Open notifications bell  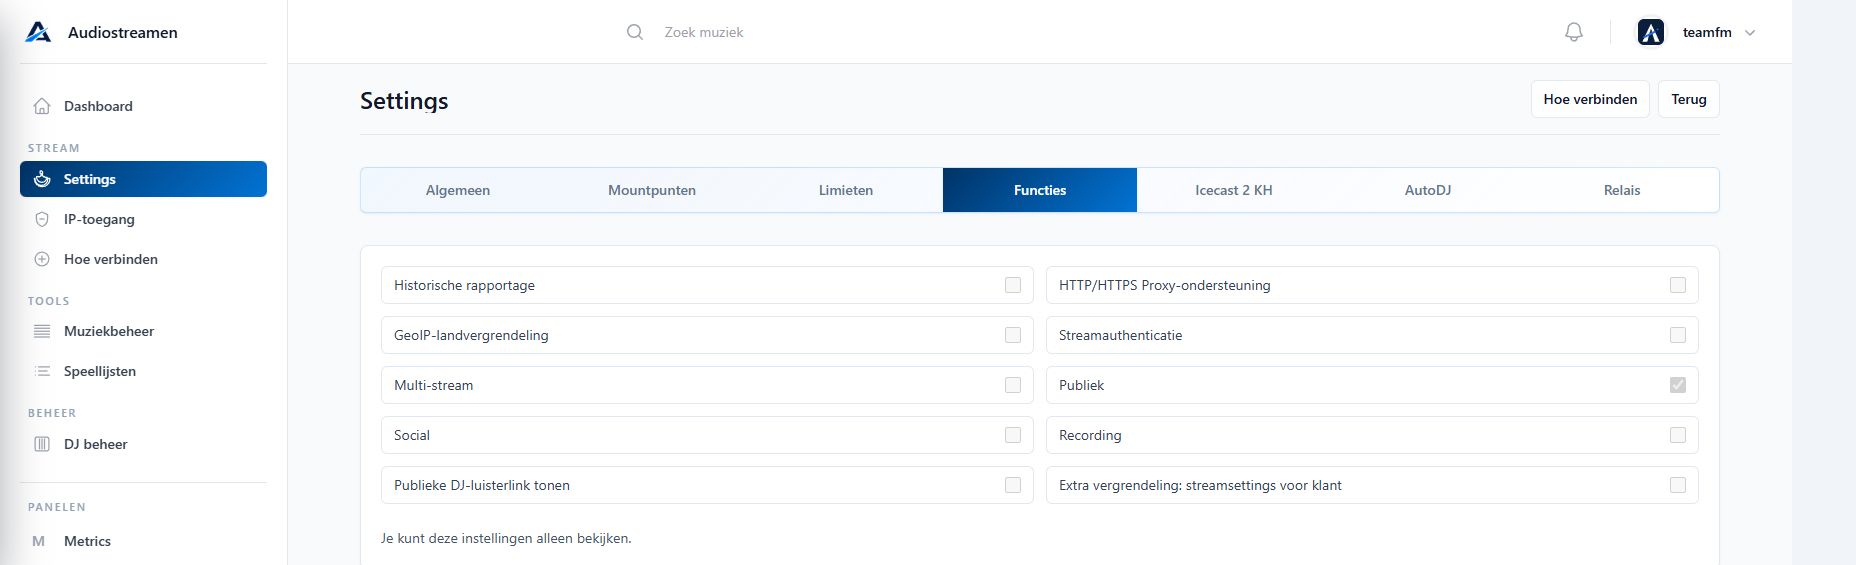point(1574,32)
